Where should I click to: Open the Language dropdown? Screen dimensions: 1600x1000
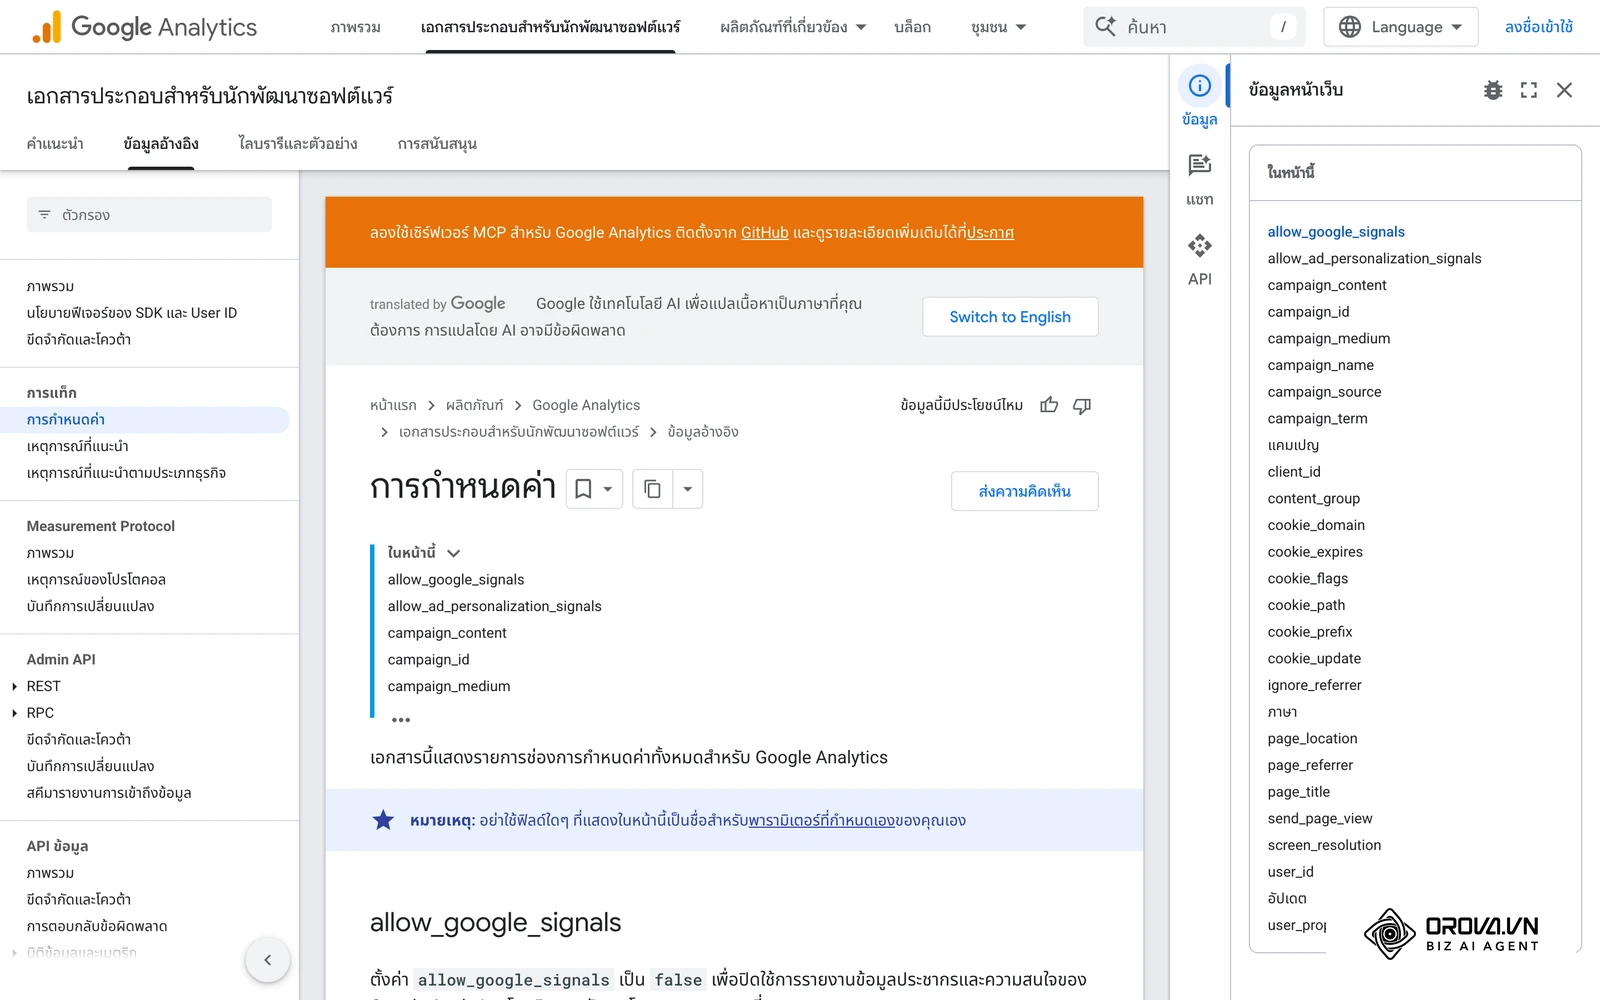tap(1400, 27)
